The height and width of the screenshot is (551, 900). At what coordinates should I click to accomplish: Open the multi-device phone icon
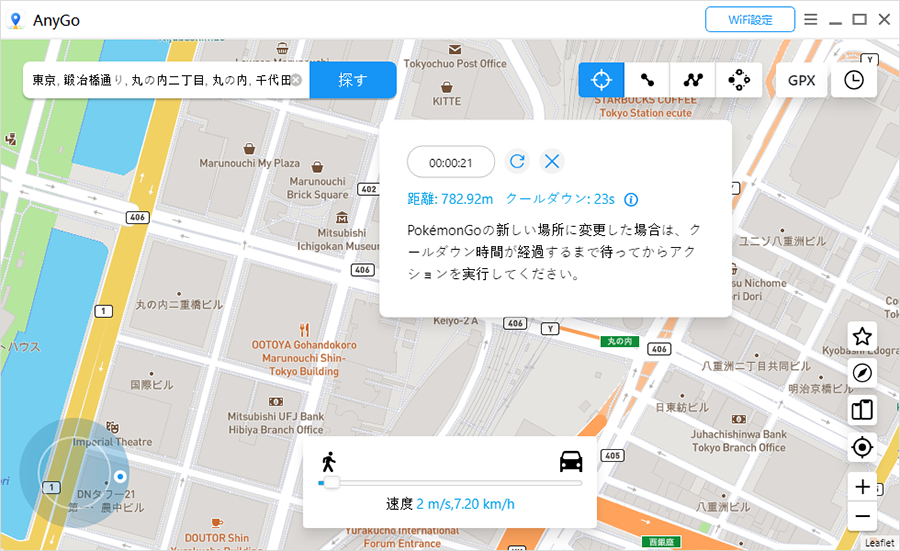[862, 410]
